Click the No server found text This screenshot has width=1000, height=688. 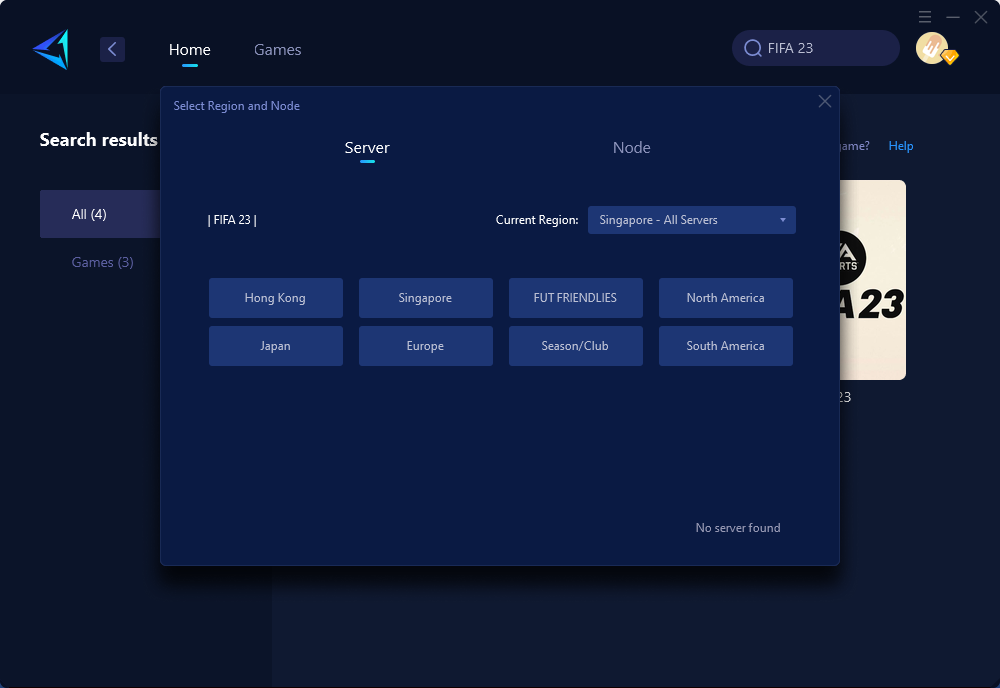[738, 528]
